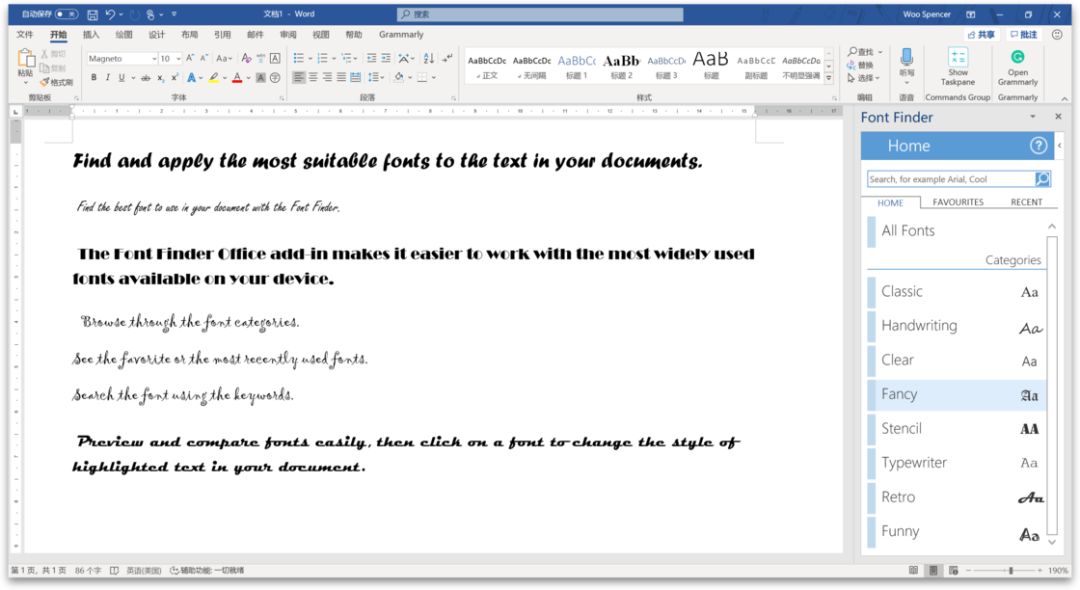Open the Change Case Aa dropdown
This screenshot has width=1080, height=590.
pos(224,59)
